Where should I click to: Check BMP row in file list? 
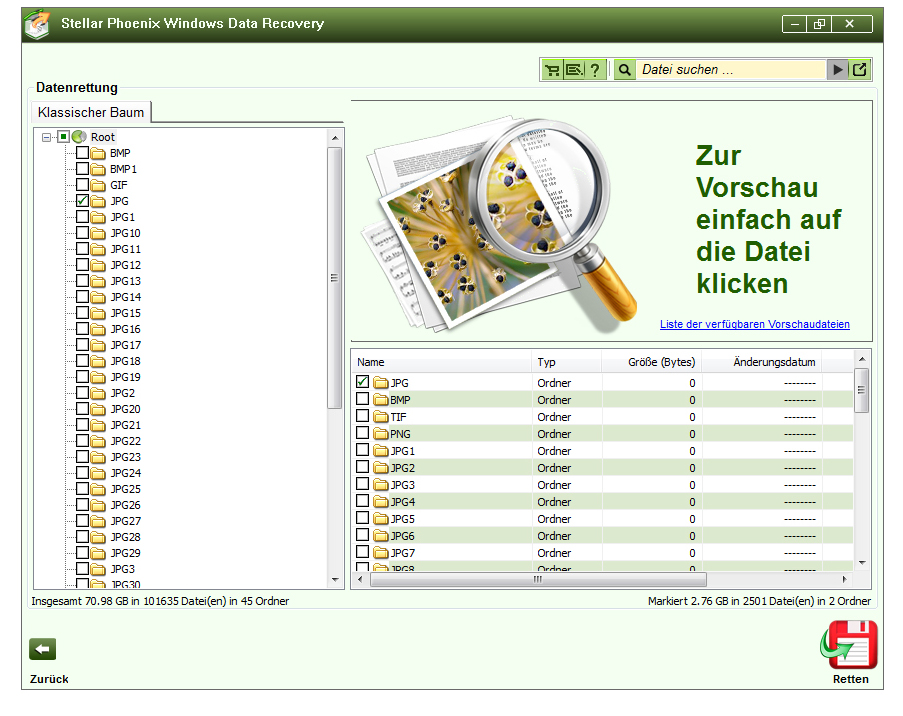click(x=362, y=399)
